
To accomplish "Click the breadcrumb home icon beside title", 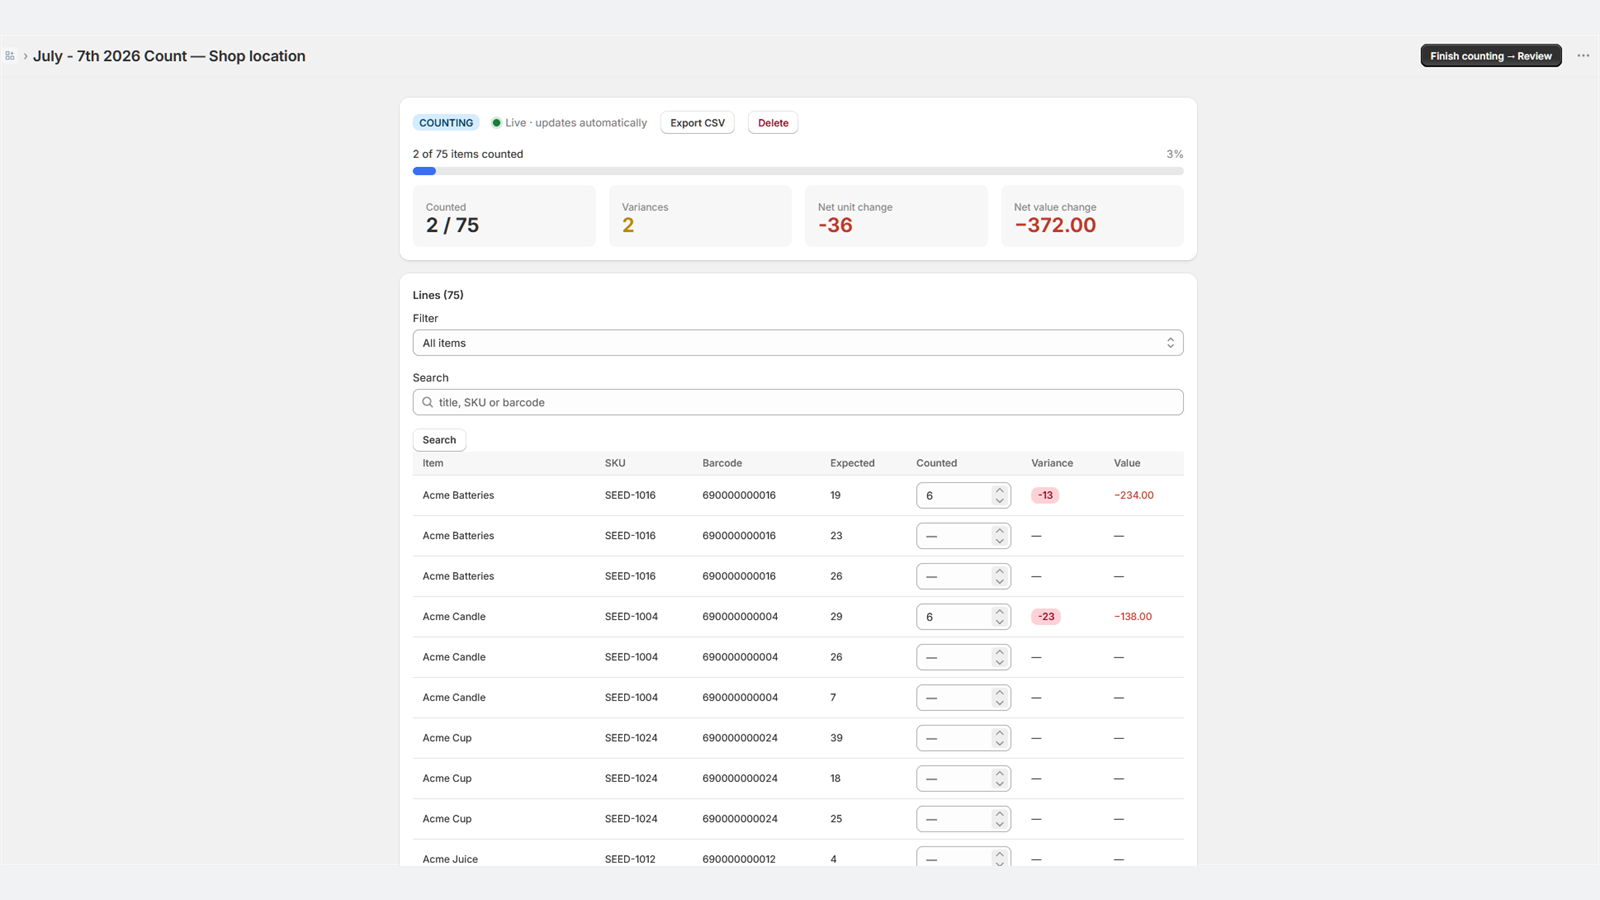I will click(x=10, y=56).
